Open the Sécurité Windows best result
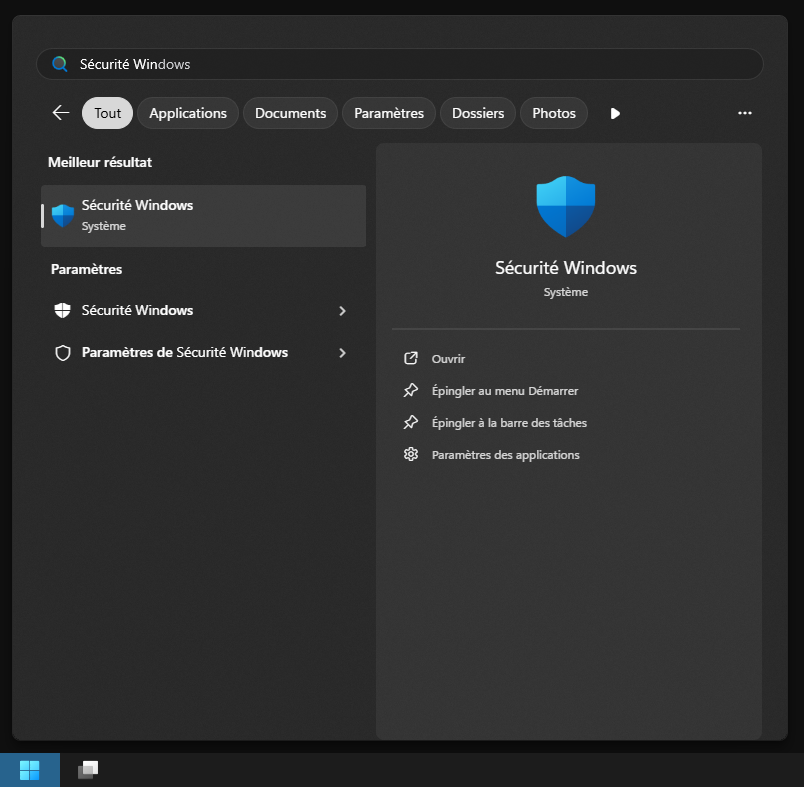Viewport: 804px width, 787px height. [x=204, y=216]
